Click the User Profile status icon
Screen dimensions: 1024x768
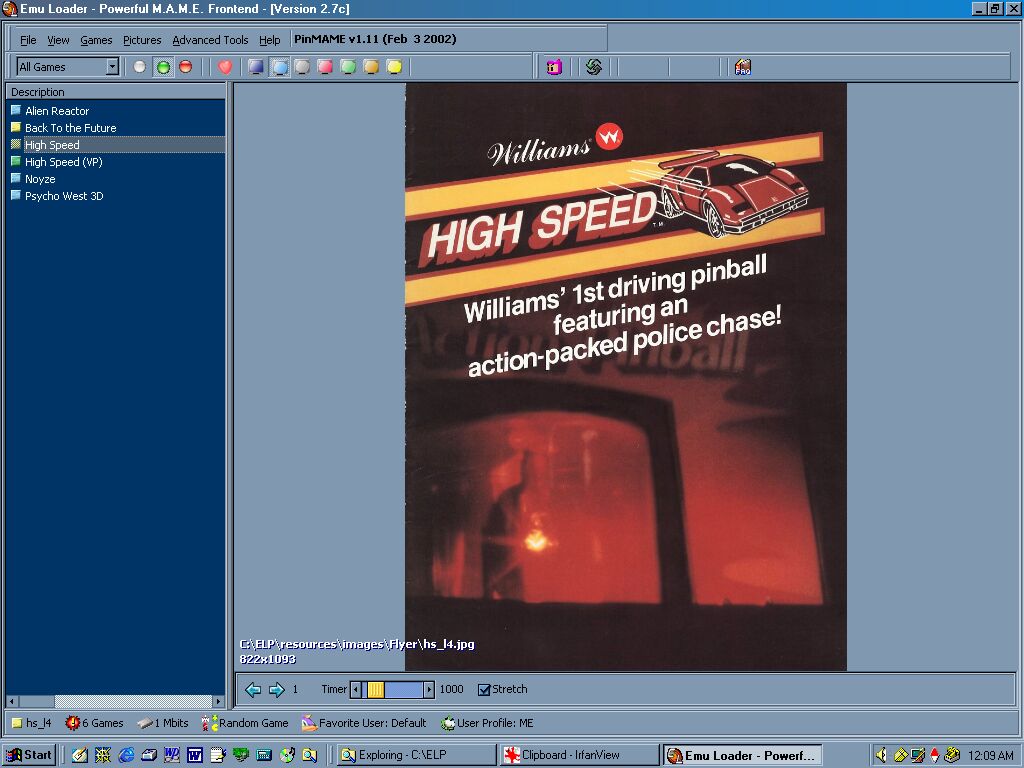coord(448,723)
